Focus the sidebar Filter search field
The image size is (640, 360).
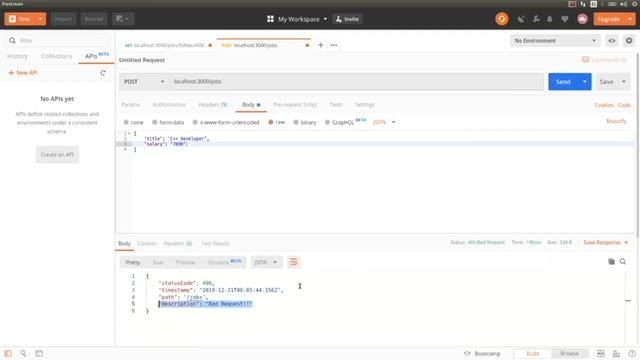(x=59, y=40)
